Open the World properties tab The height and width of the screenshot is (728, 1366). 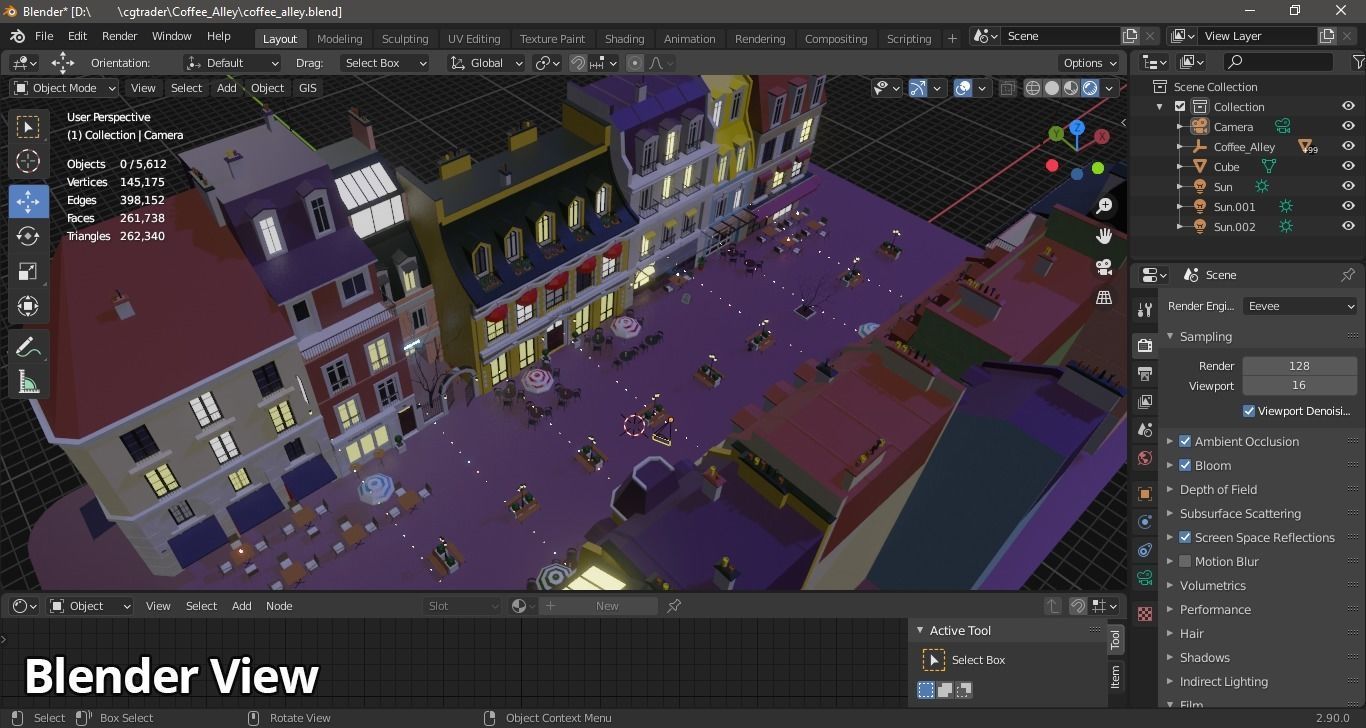coord(1145,458)
